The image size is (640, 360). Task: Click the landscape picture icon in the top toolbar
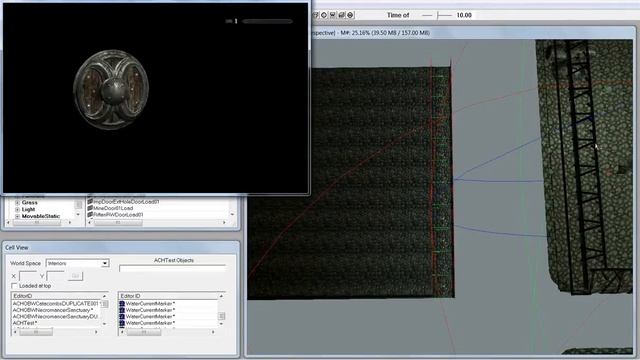(x=342, y=15)
